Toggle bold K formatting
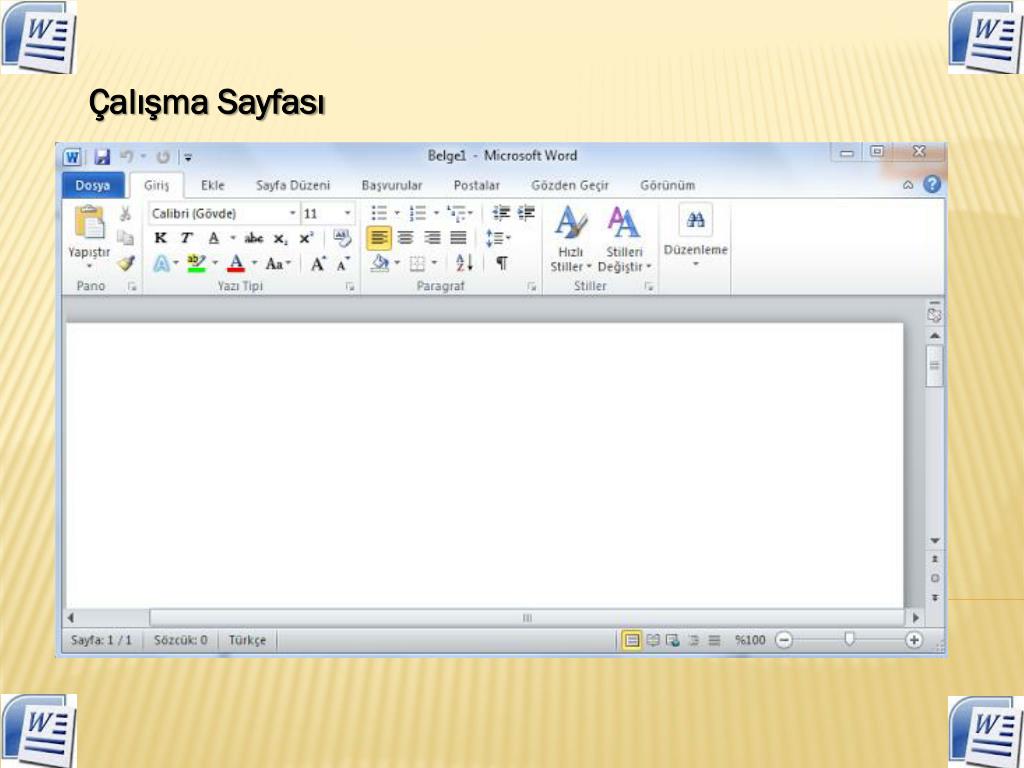 [x=161, y=238]
